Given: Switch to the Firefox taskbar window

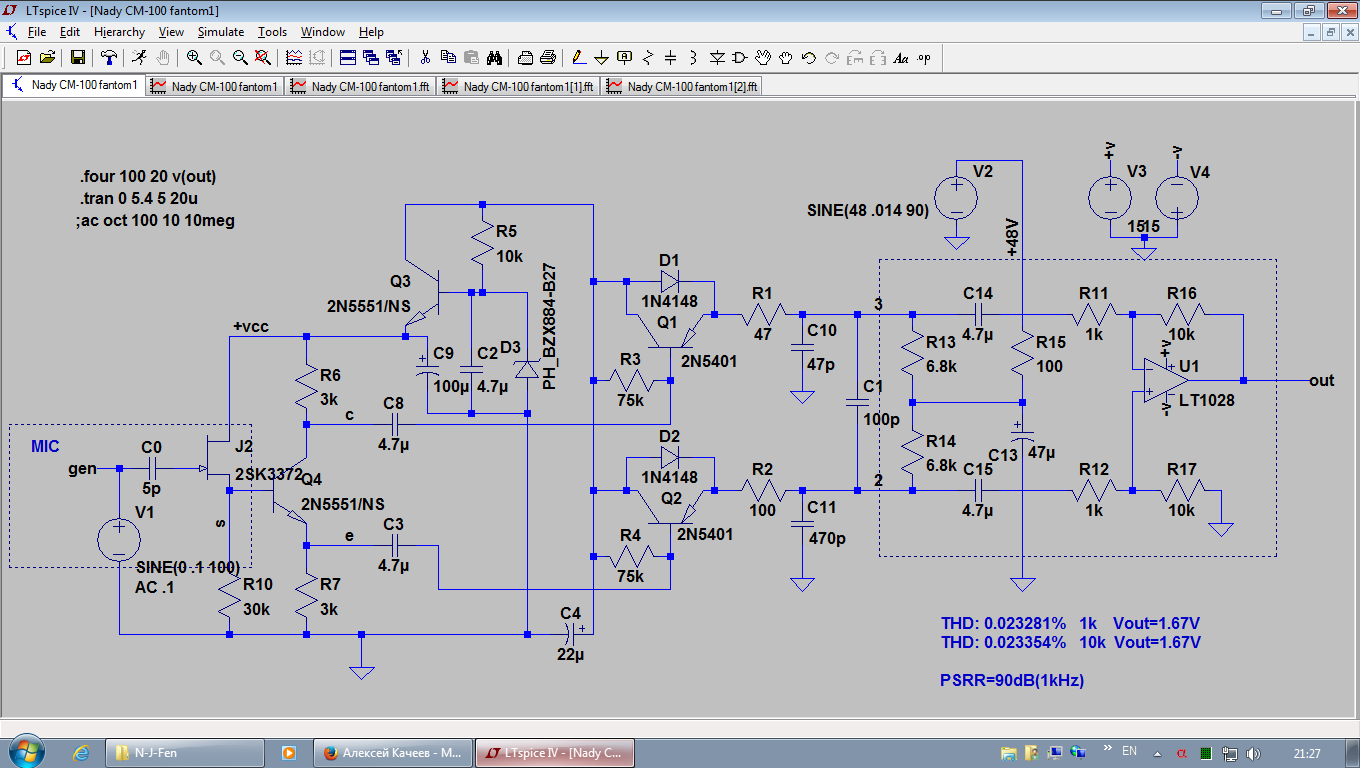Looking at the screenshot, I should point(393,752).
